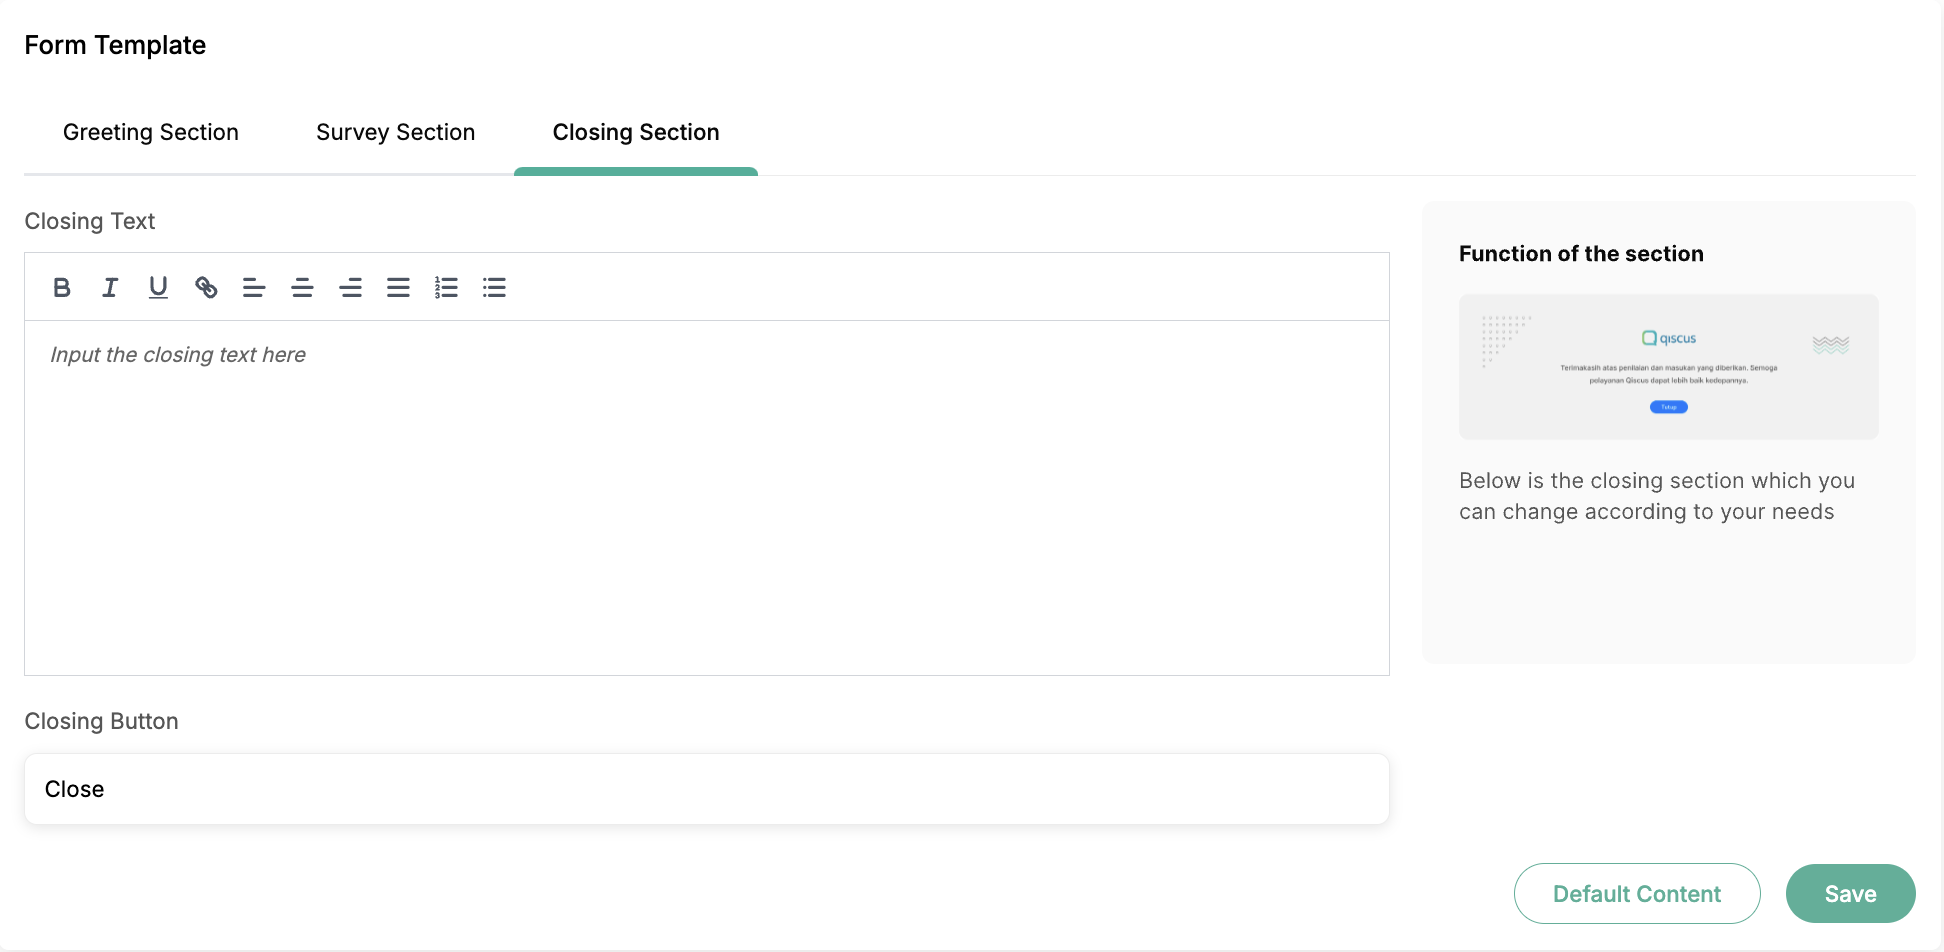Insert a numbered list
The height and width of the screenshot is (952, 1944).
coord(446,288)
